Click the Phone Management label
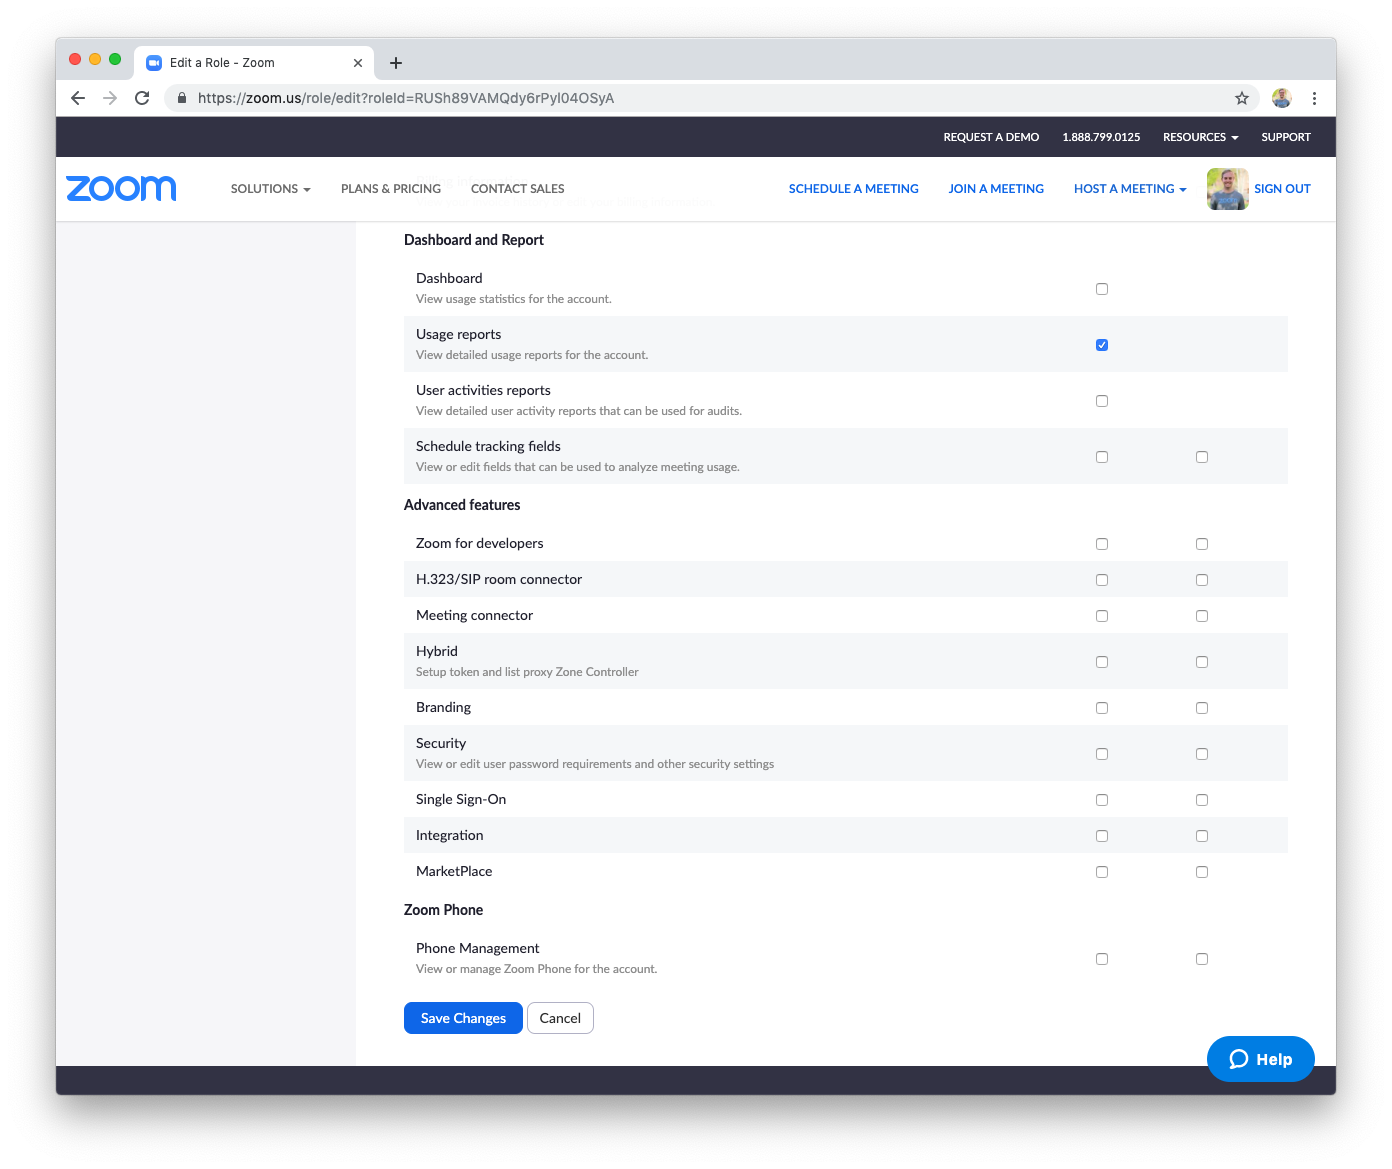This screenshot has width=1392, height=1169. pos(478,948)
